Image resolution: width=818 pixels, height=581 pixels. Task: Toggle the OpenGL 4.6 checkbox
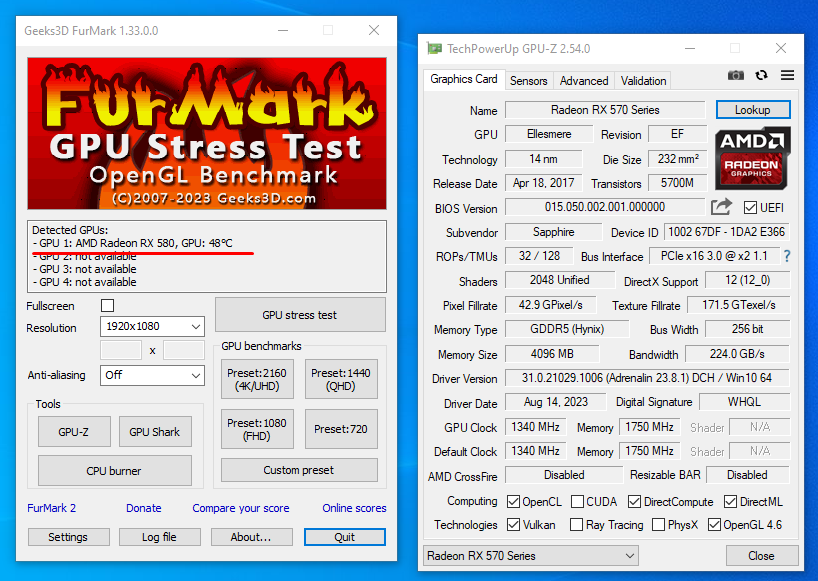click(714, 525)
